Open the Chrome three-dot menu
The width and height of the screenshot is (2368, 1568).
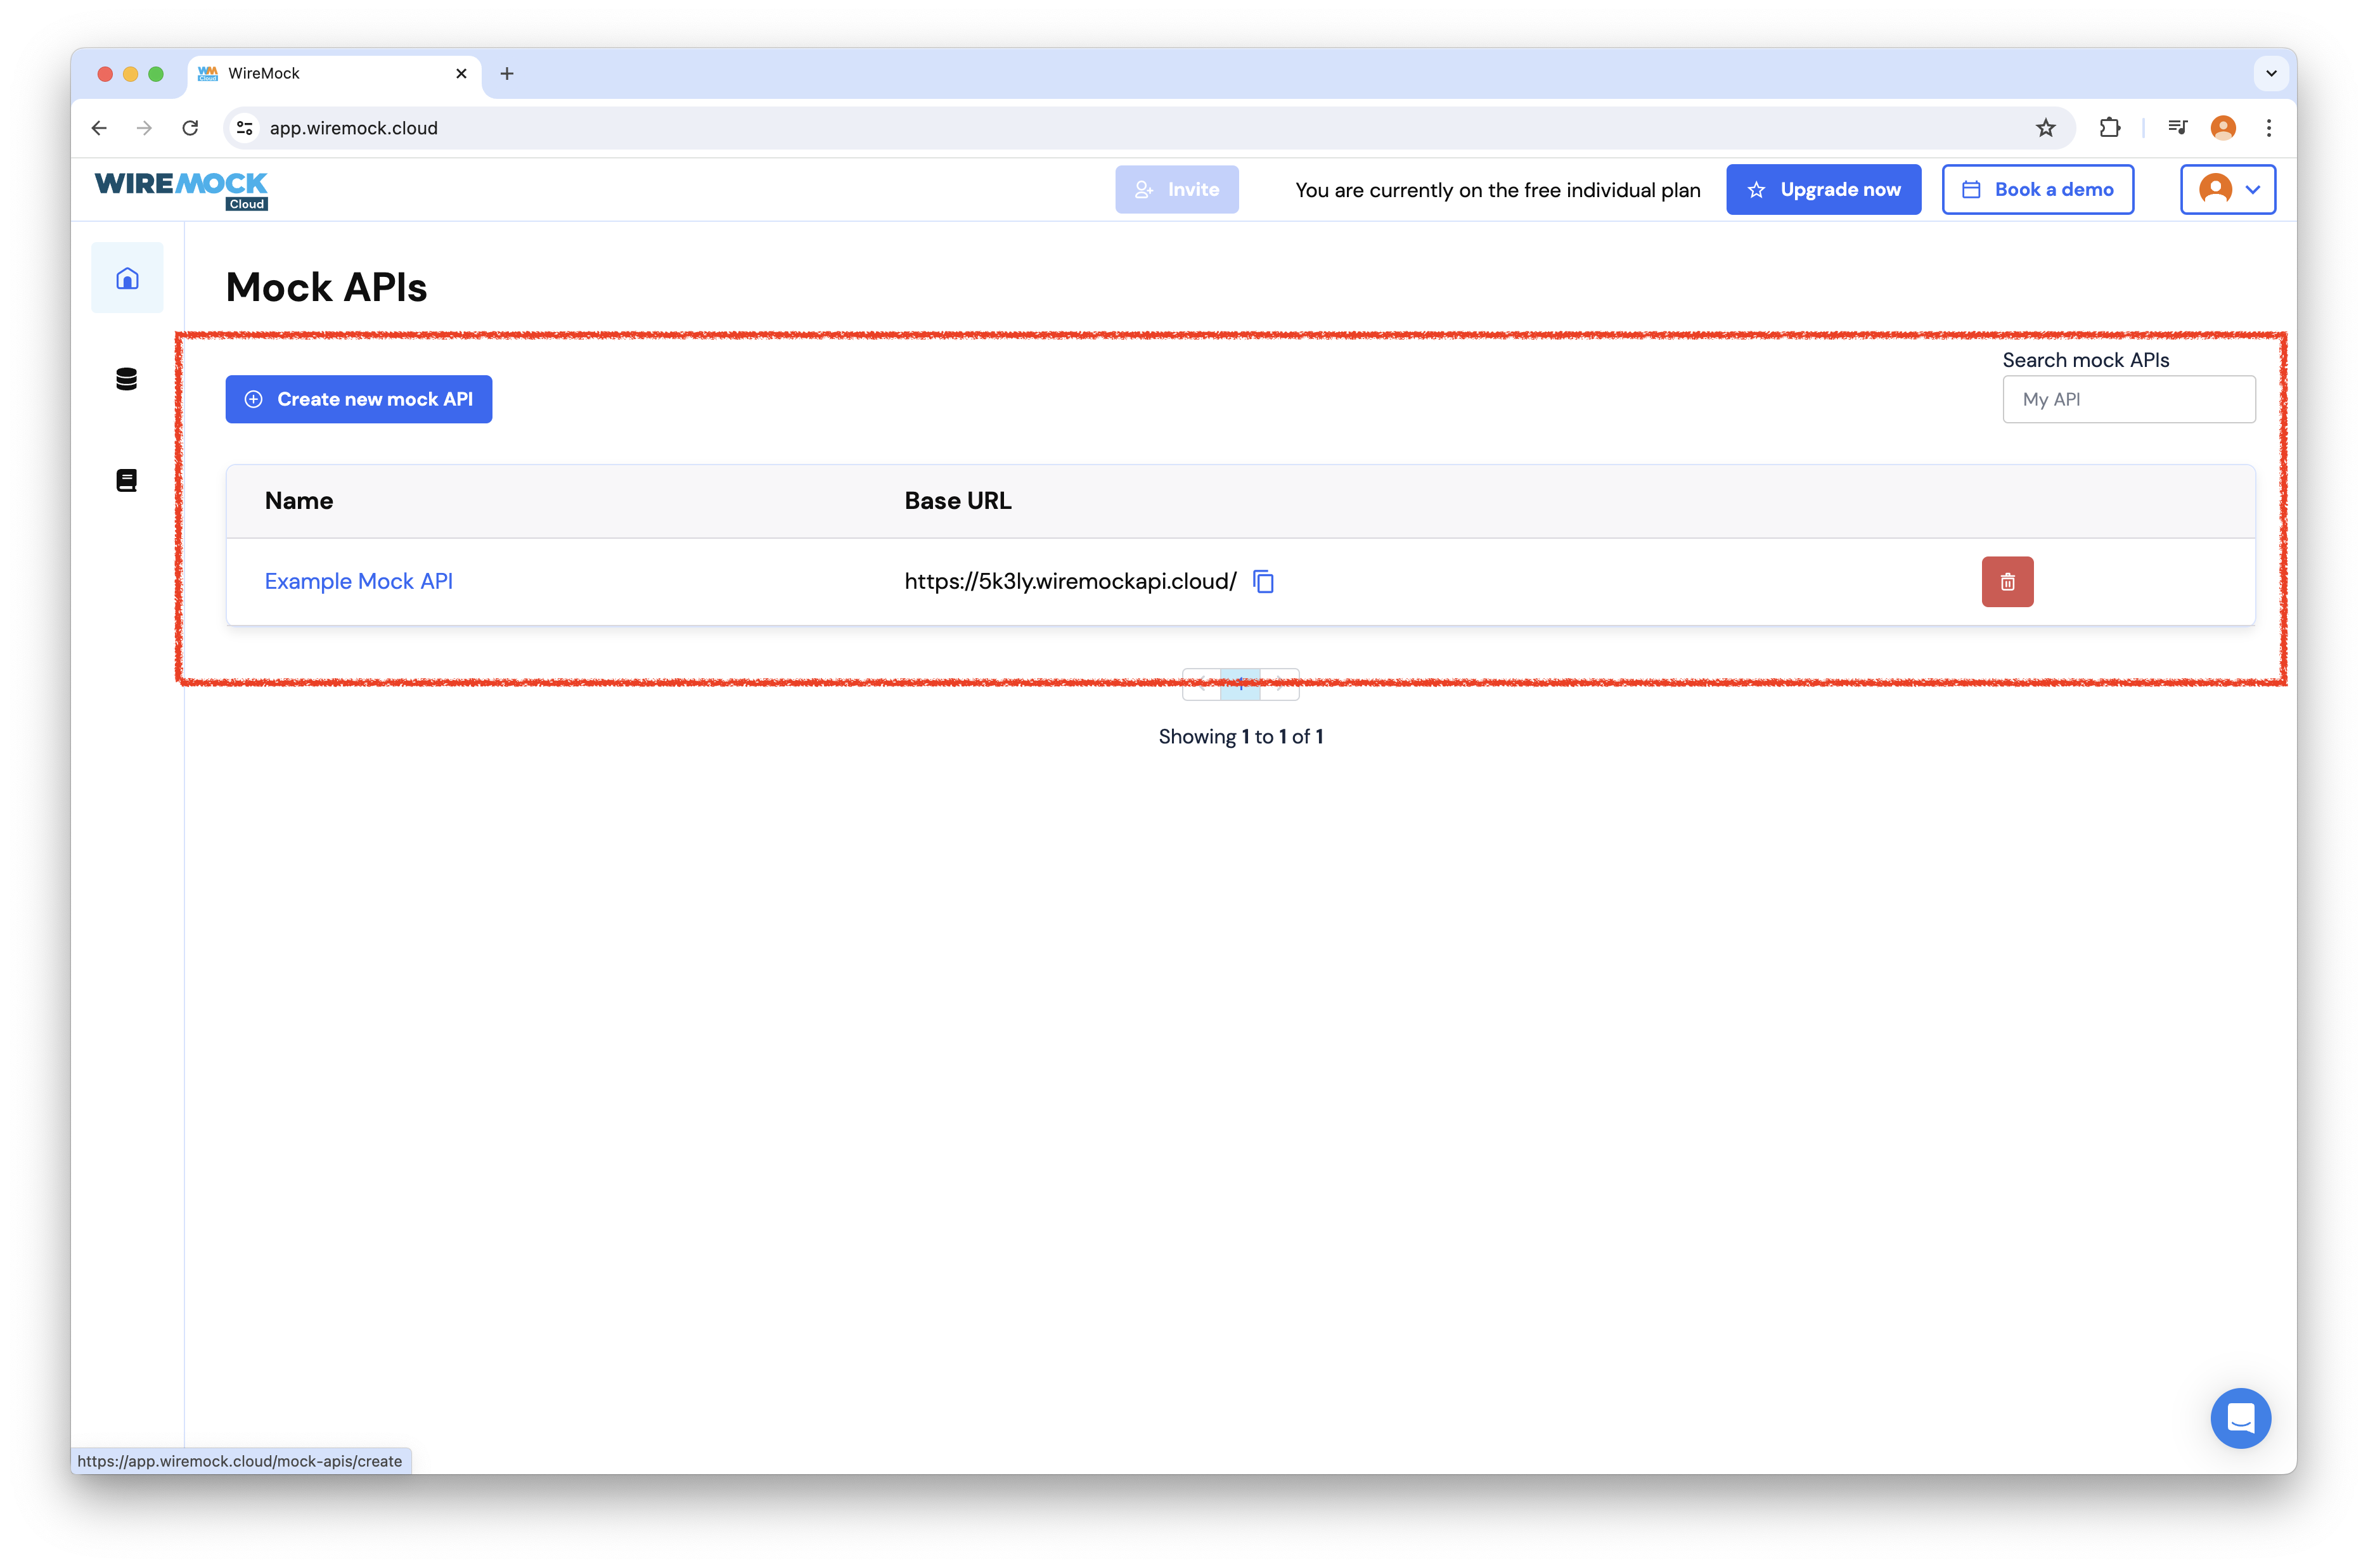pyautogui.click(x=2269, y=128)
